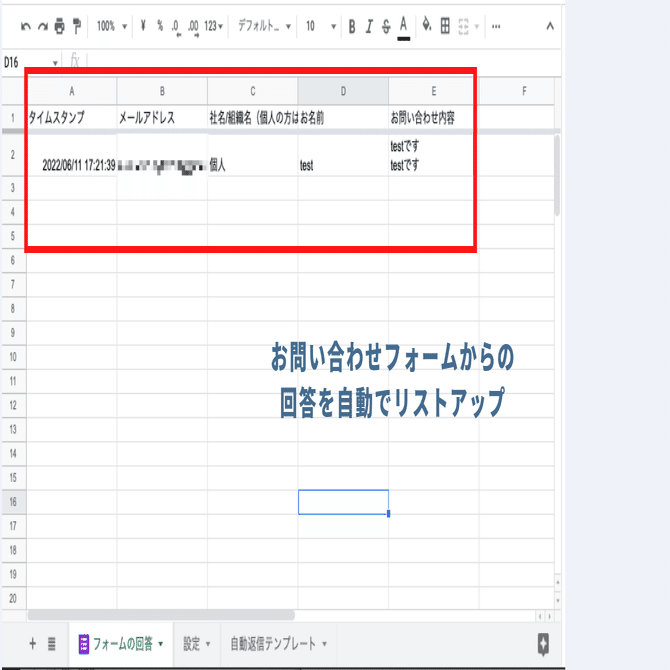Click the 個人 cell
This screenshot has width=670, height=670.
[x=253, y=155]
